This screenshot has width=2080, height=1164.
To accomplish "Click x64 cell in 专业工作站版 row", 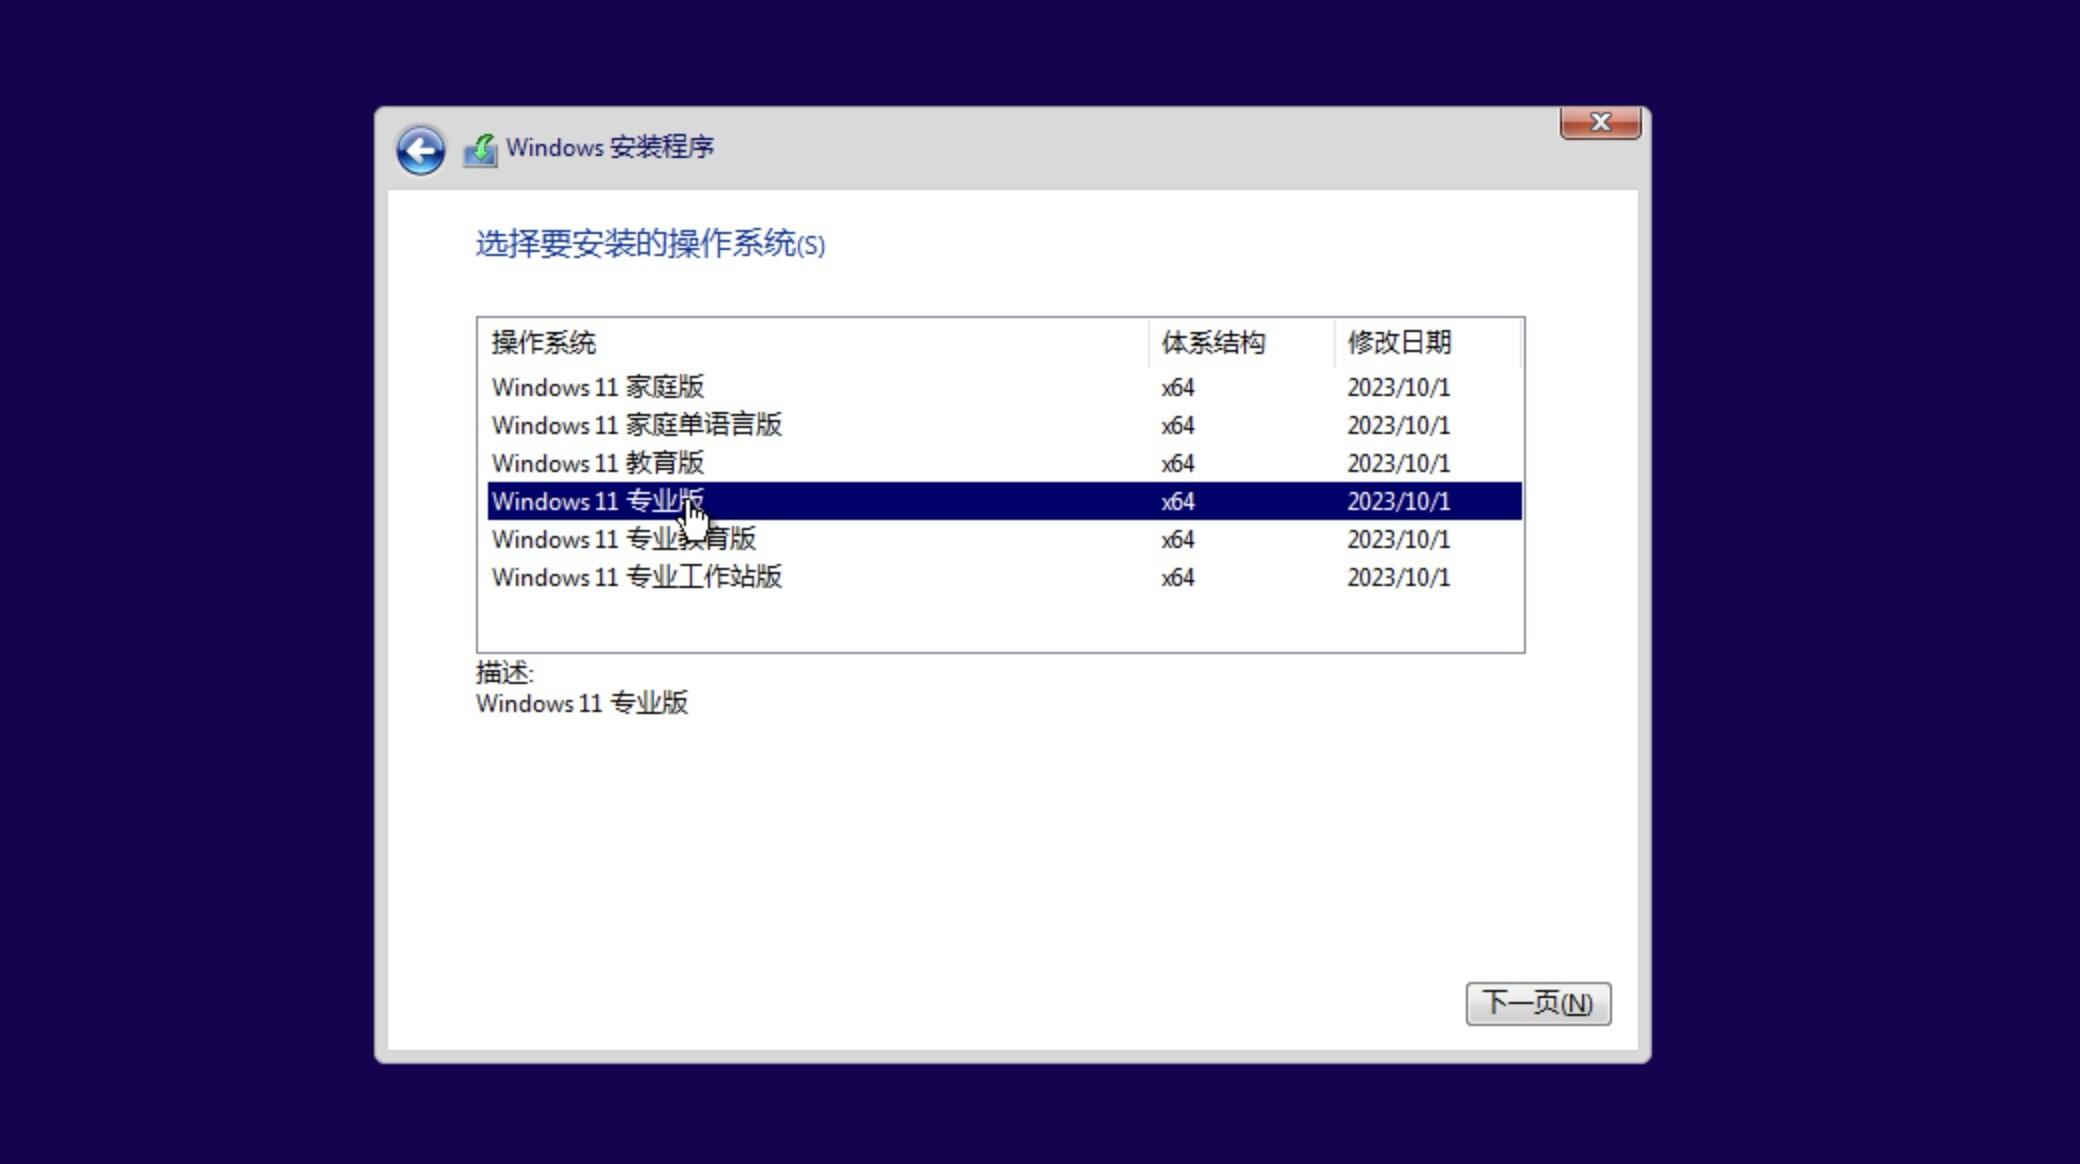I will pos(1178,578).
